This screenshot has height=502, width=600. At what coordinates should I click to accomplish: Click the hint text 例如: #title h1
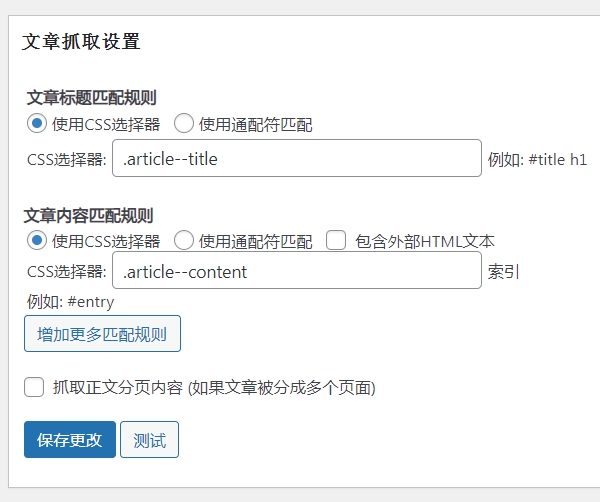click(x=537, y=159)
